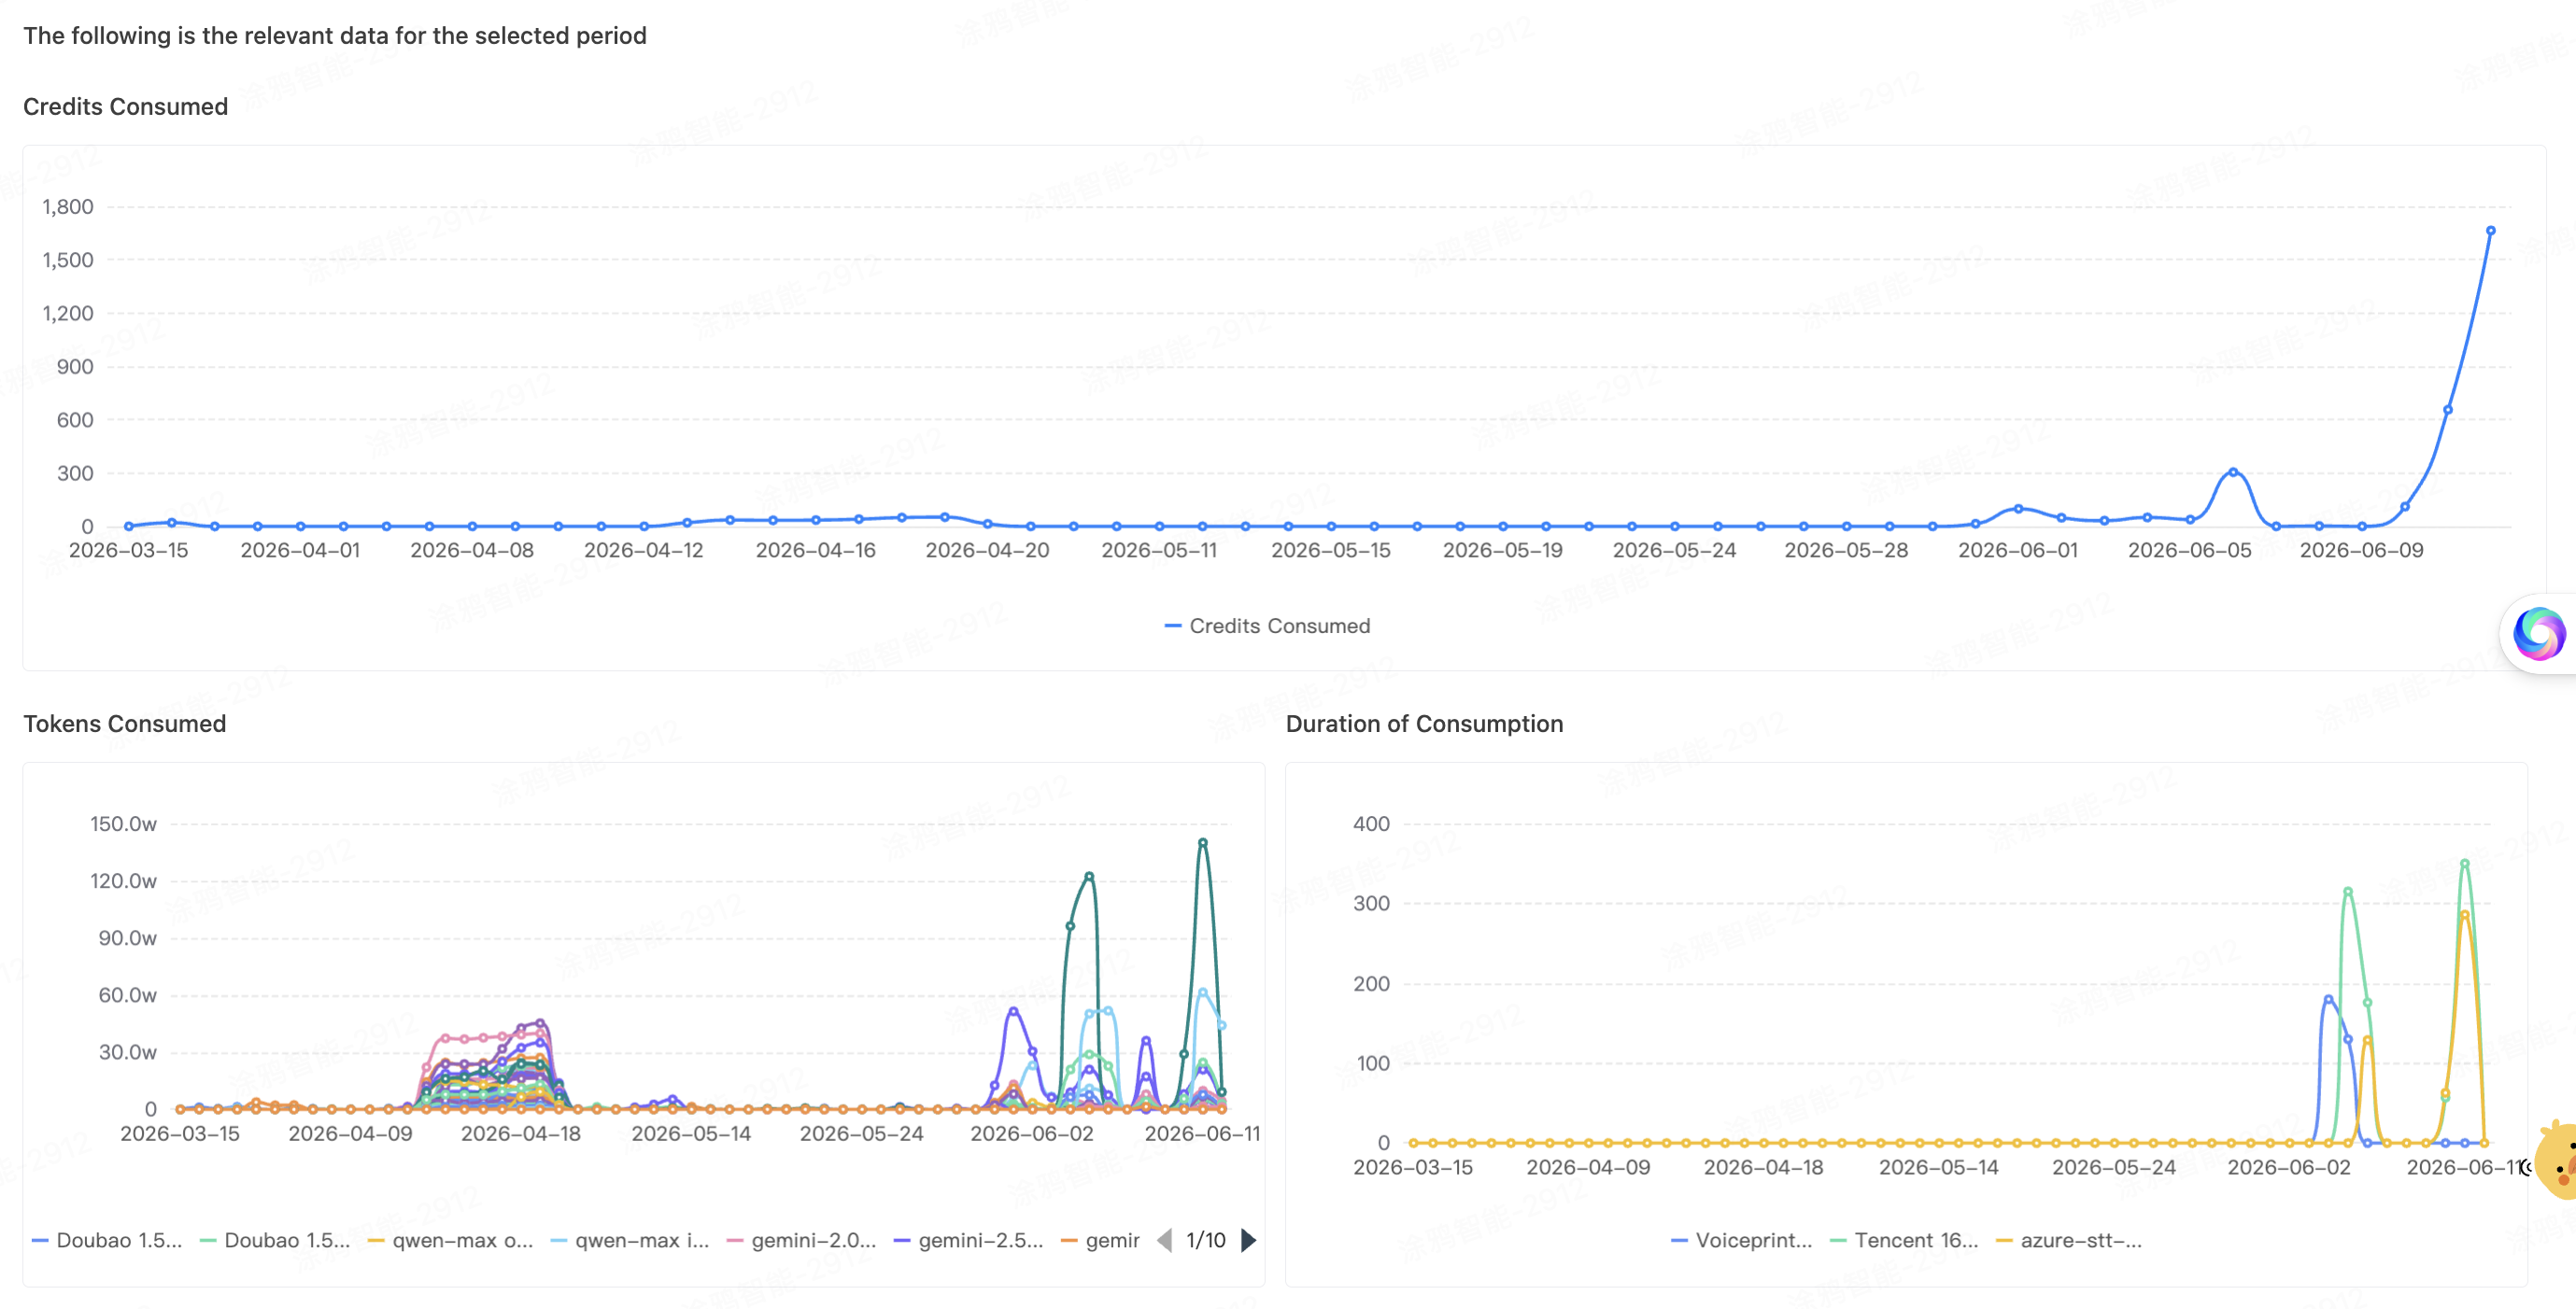
Task: Hide the azure-stt-... duration series
Action: [2069, 1240]
